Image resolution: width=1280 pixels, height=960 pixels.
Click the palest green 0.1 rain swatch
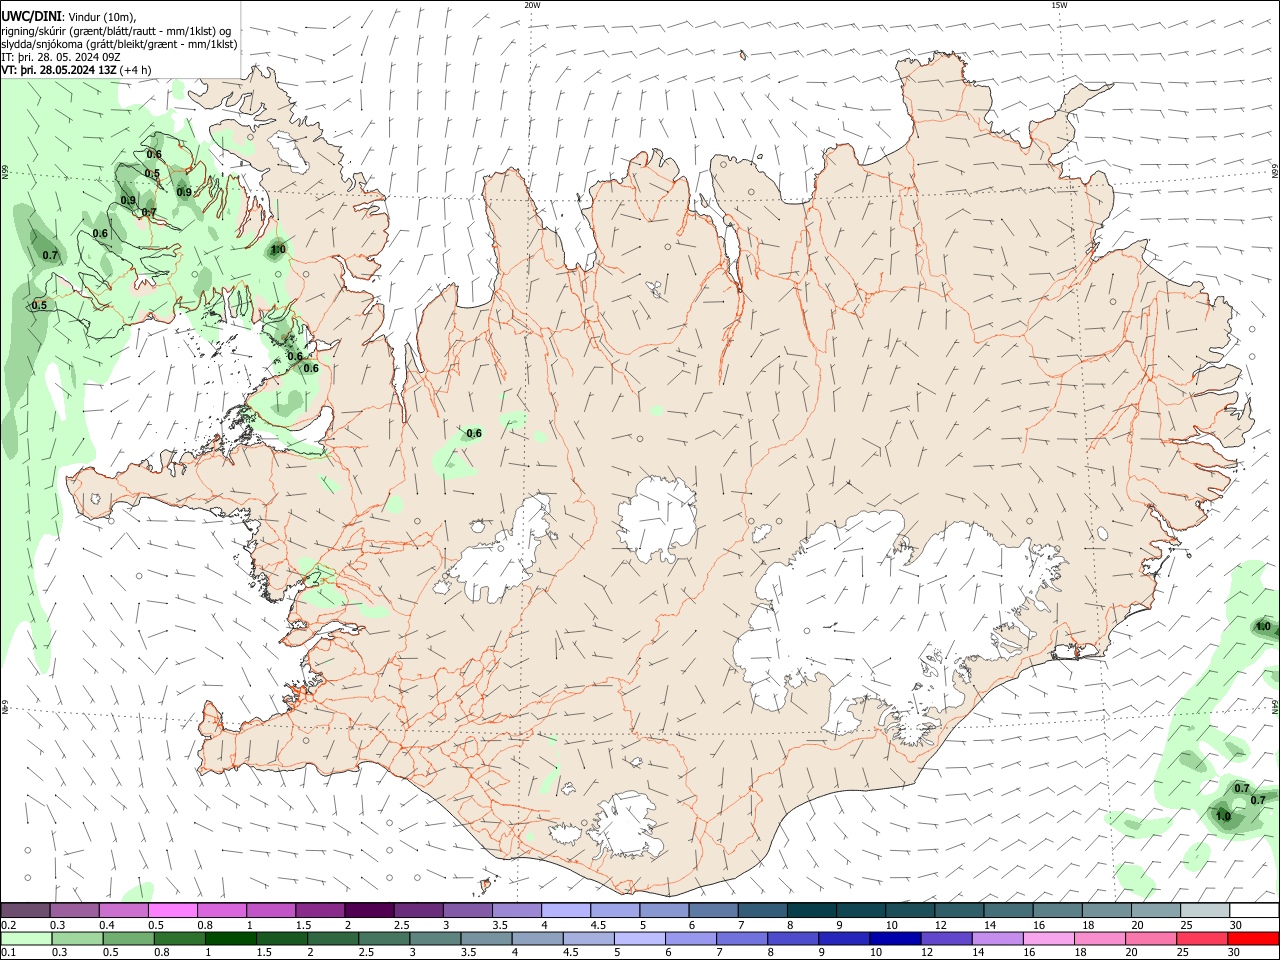[x=26, y=939]
